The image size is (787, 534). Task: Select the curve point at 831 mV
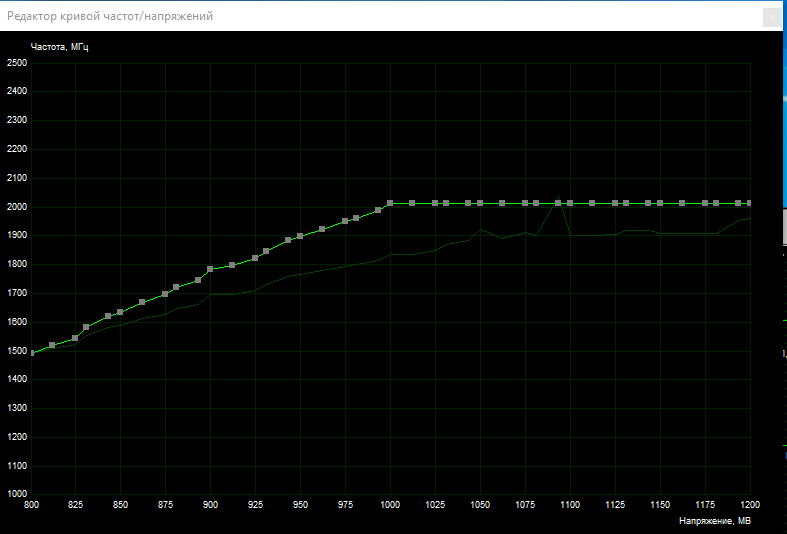(86, 327)
